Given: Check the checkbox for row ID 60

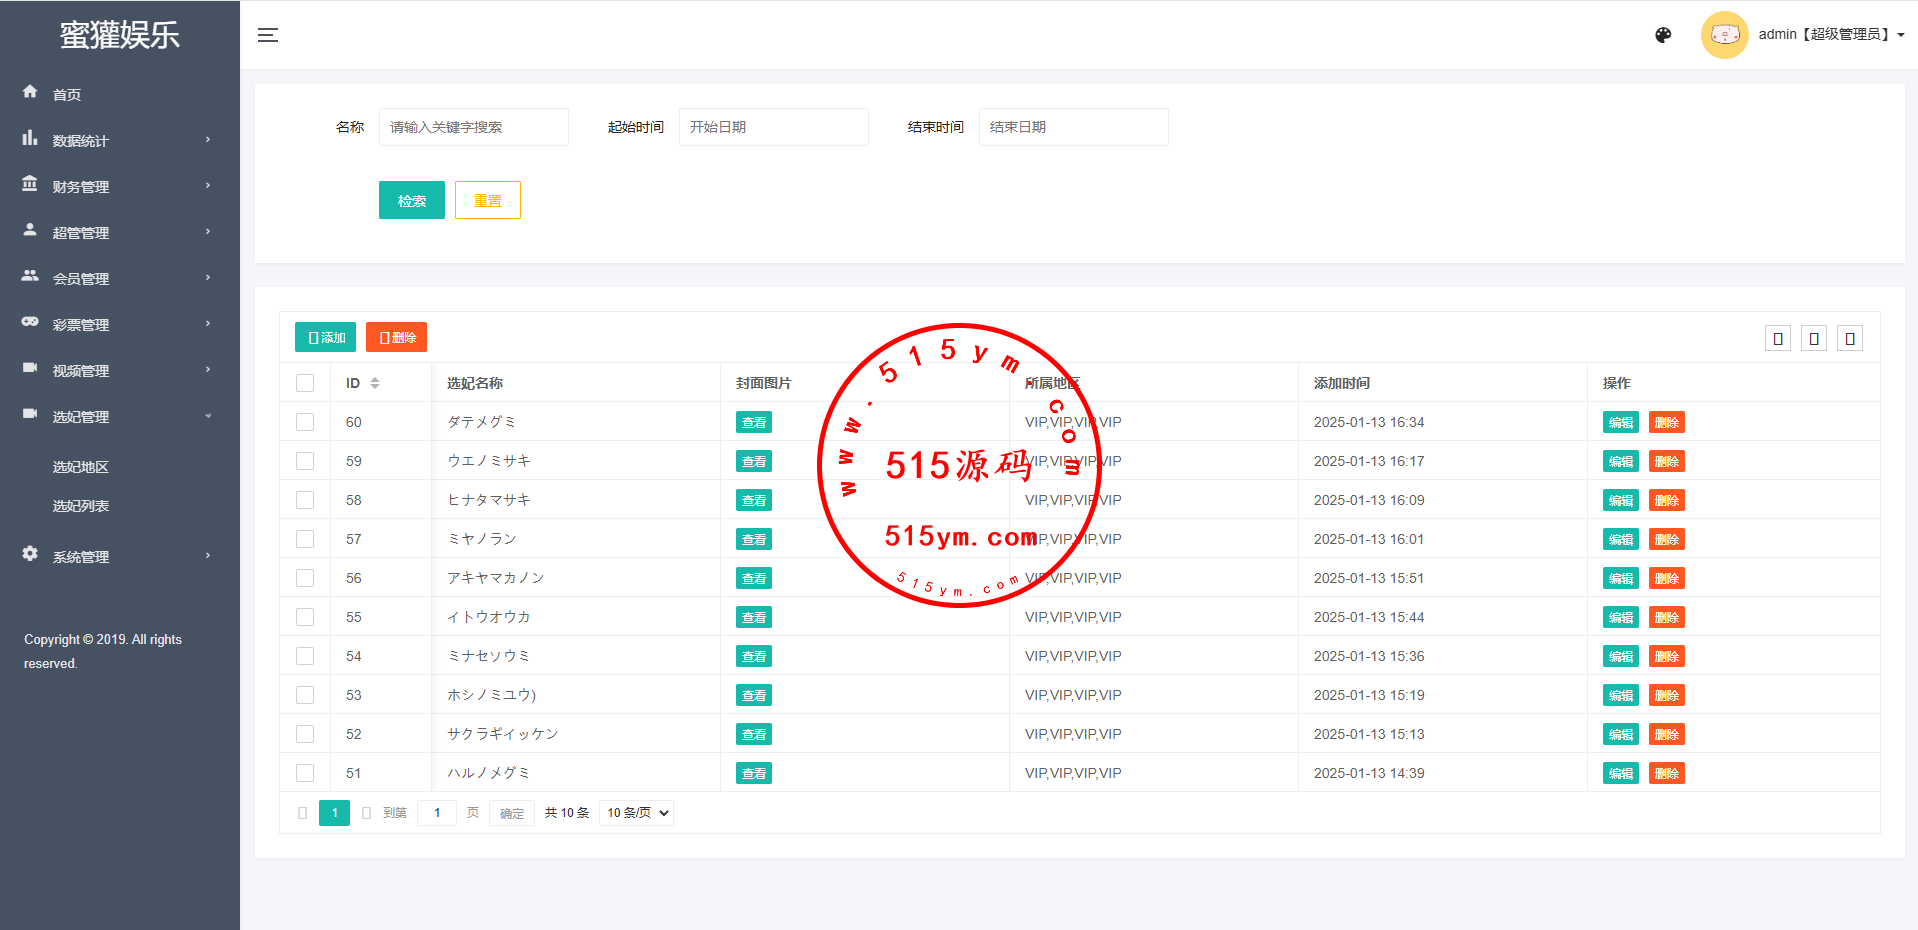Looking at the screenshot, I should [x=305, y=422].
